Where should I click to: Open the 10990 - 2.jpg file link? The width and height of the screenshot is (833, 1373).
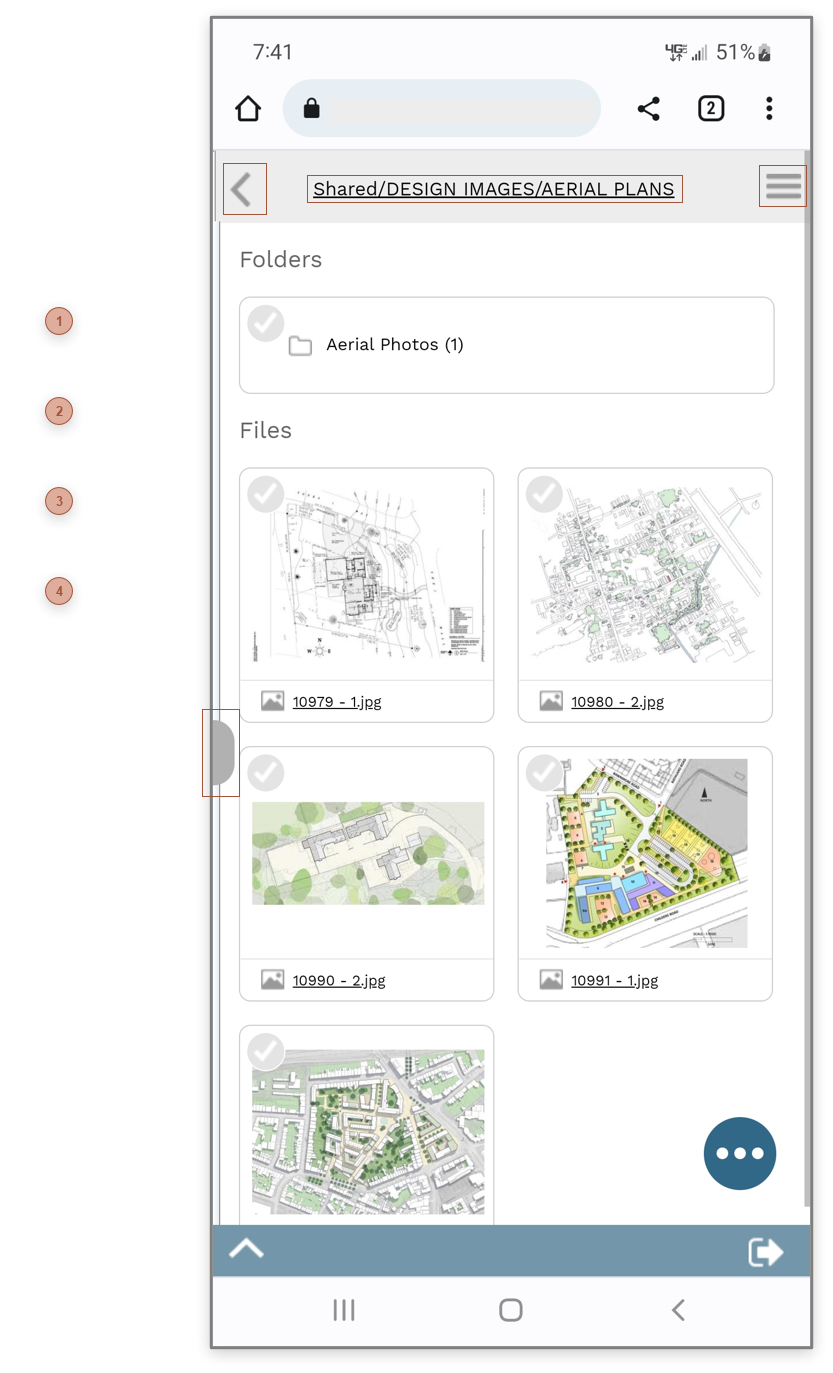click(340, 980)
